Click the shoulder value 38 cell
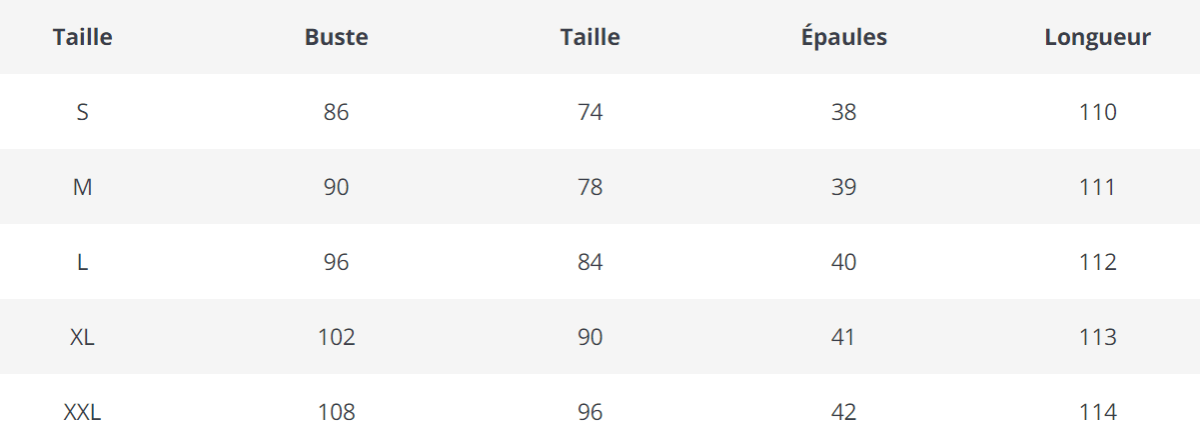The height and width of the screenshot is (439, 1200). [x=844, y=112]
